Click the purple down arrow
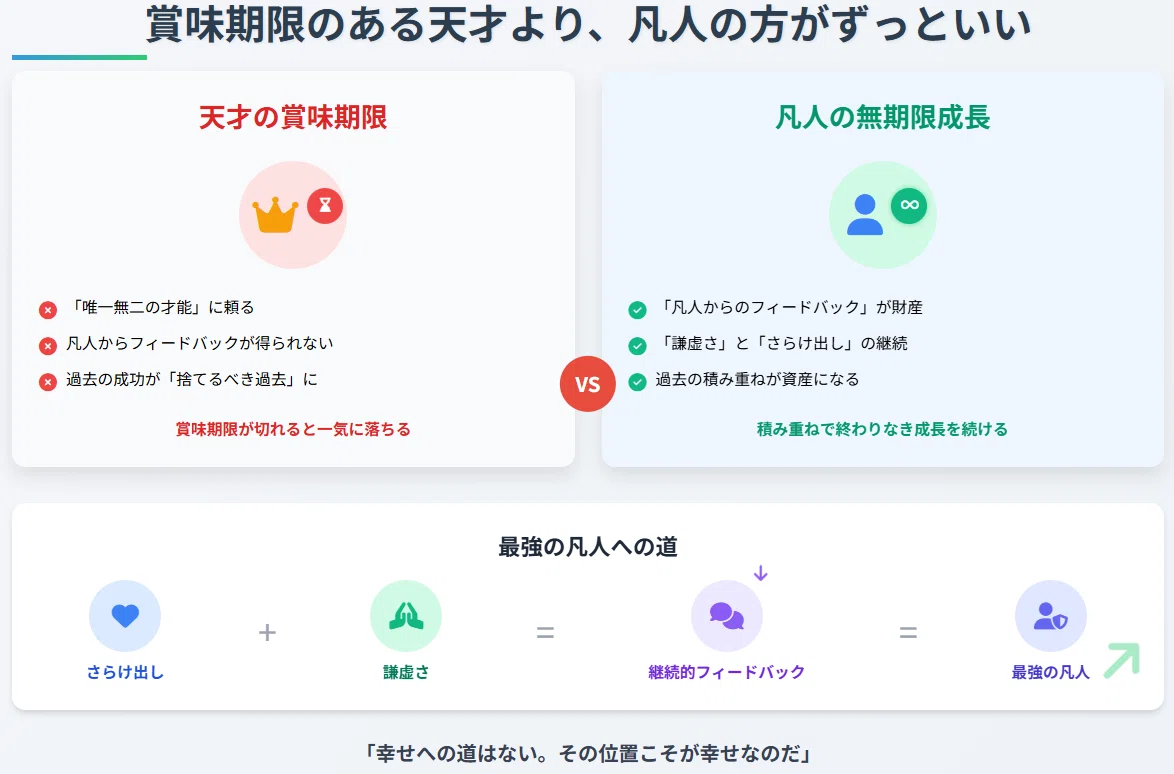The image size is (1174, 774). pyautogui.click(x=761, y=573)
